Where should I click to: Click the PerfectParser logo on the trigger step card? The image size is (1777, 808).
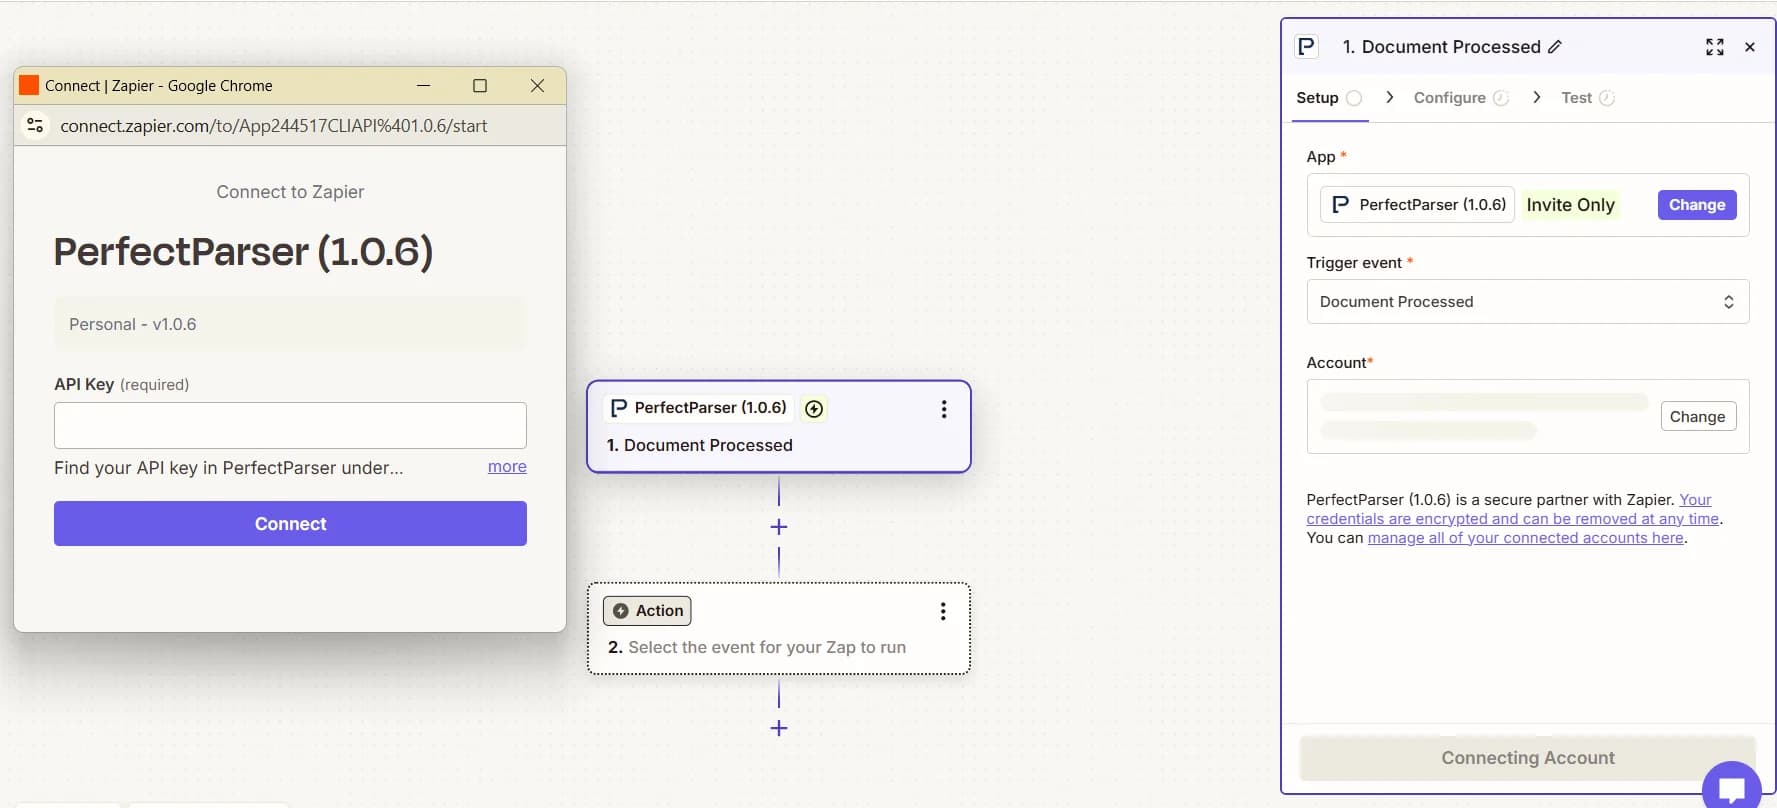pos(619,407)
